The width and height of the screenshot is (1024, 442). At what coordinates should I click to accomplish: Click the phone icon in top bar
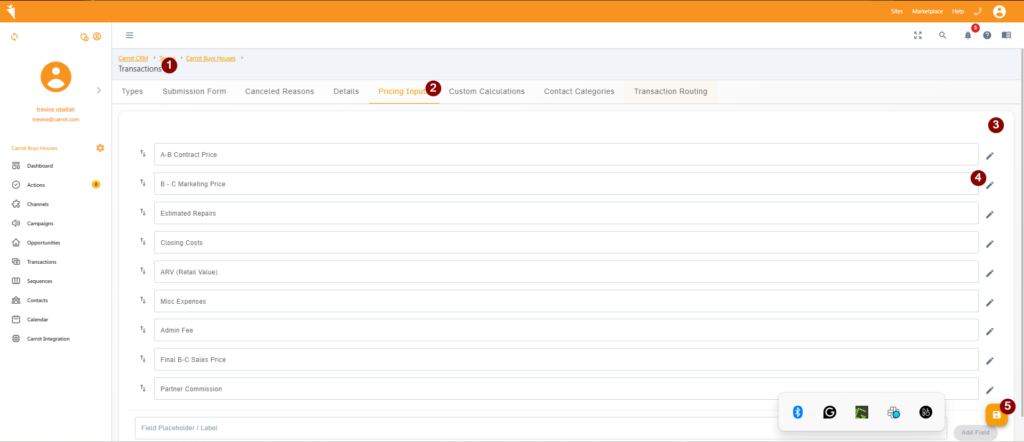[976, 11]
